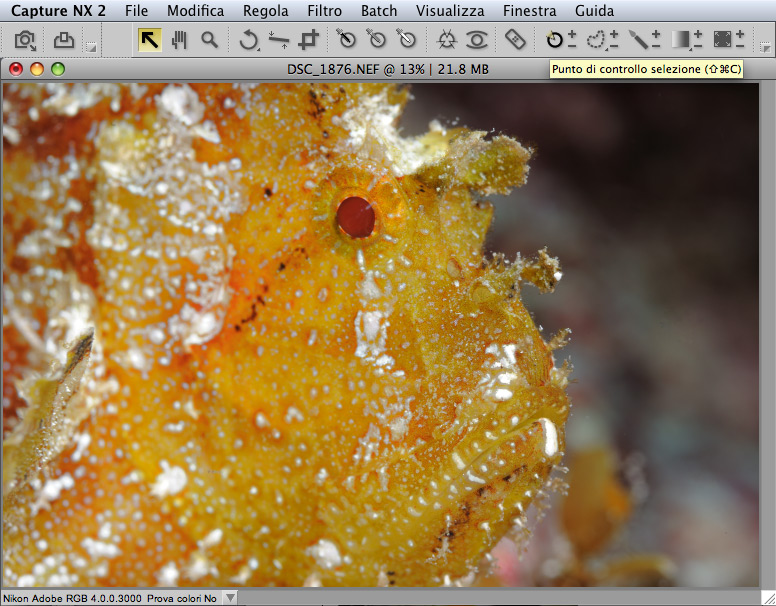Set Fill/Remove tool to plus mode
The width and height of the screenshot is (776, 606).
[740, 34]
